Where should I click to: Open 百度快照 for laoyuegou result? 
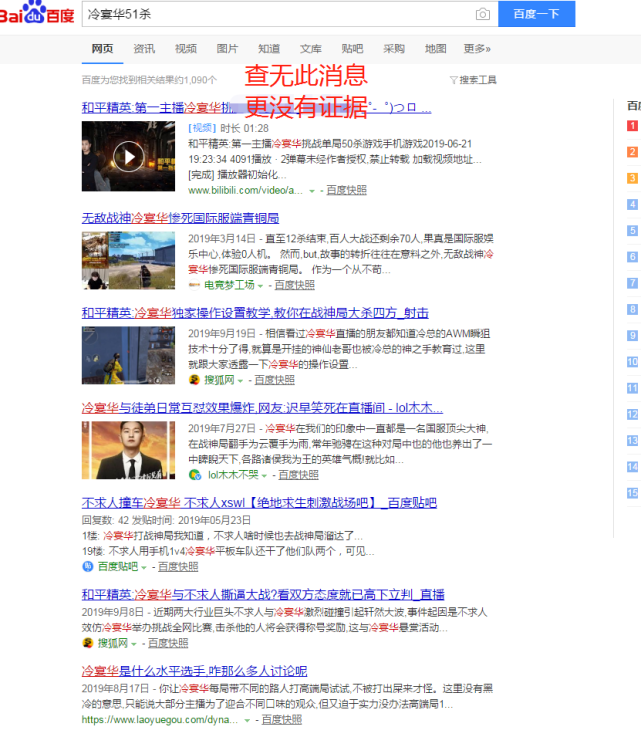coord(281,720)
